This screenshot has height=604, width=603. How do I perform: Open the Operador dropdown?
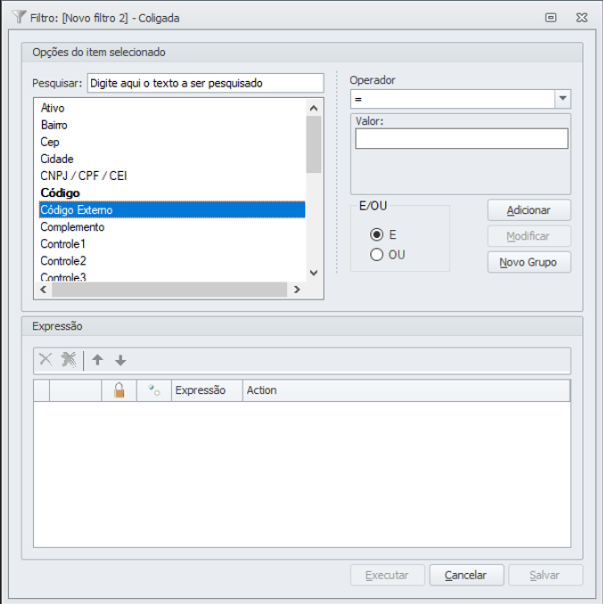coord(562,99)
